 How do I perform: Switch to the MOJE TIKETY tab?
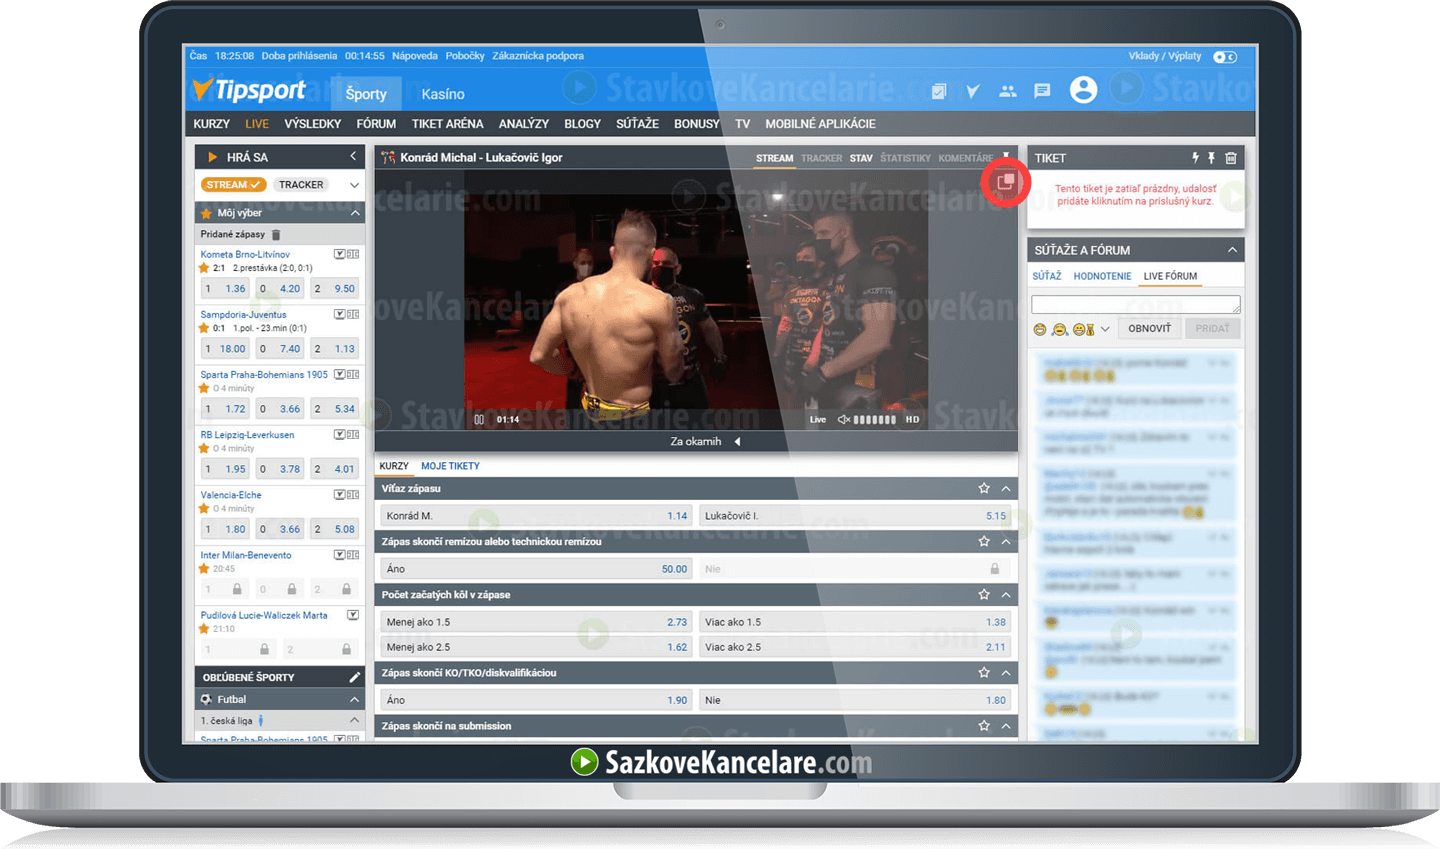450,466
